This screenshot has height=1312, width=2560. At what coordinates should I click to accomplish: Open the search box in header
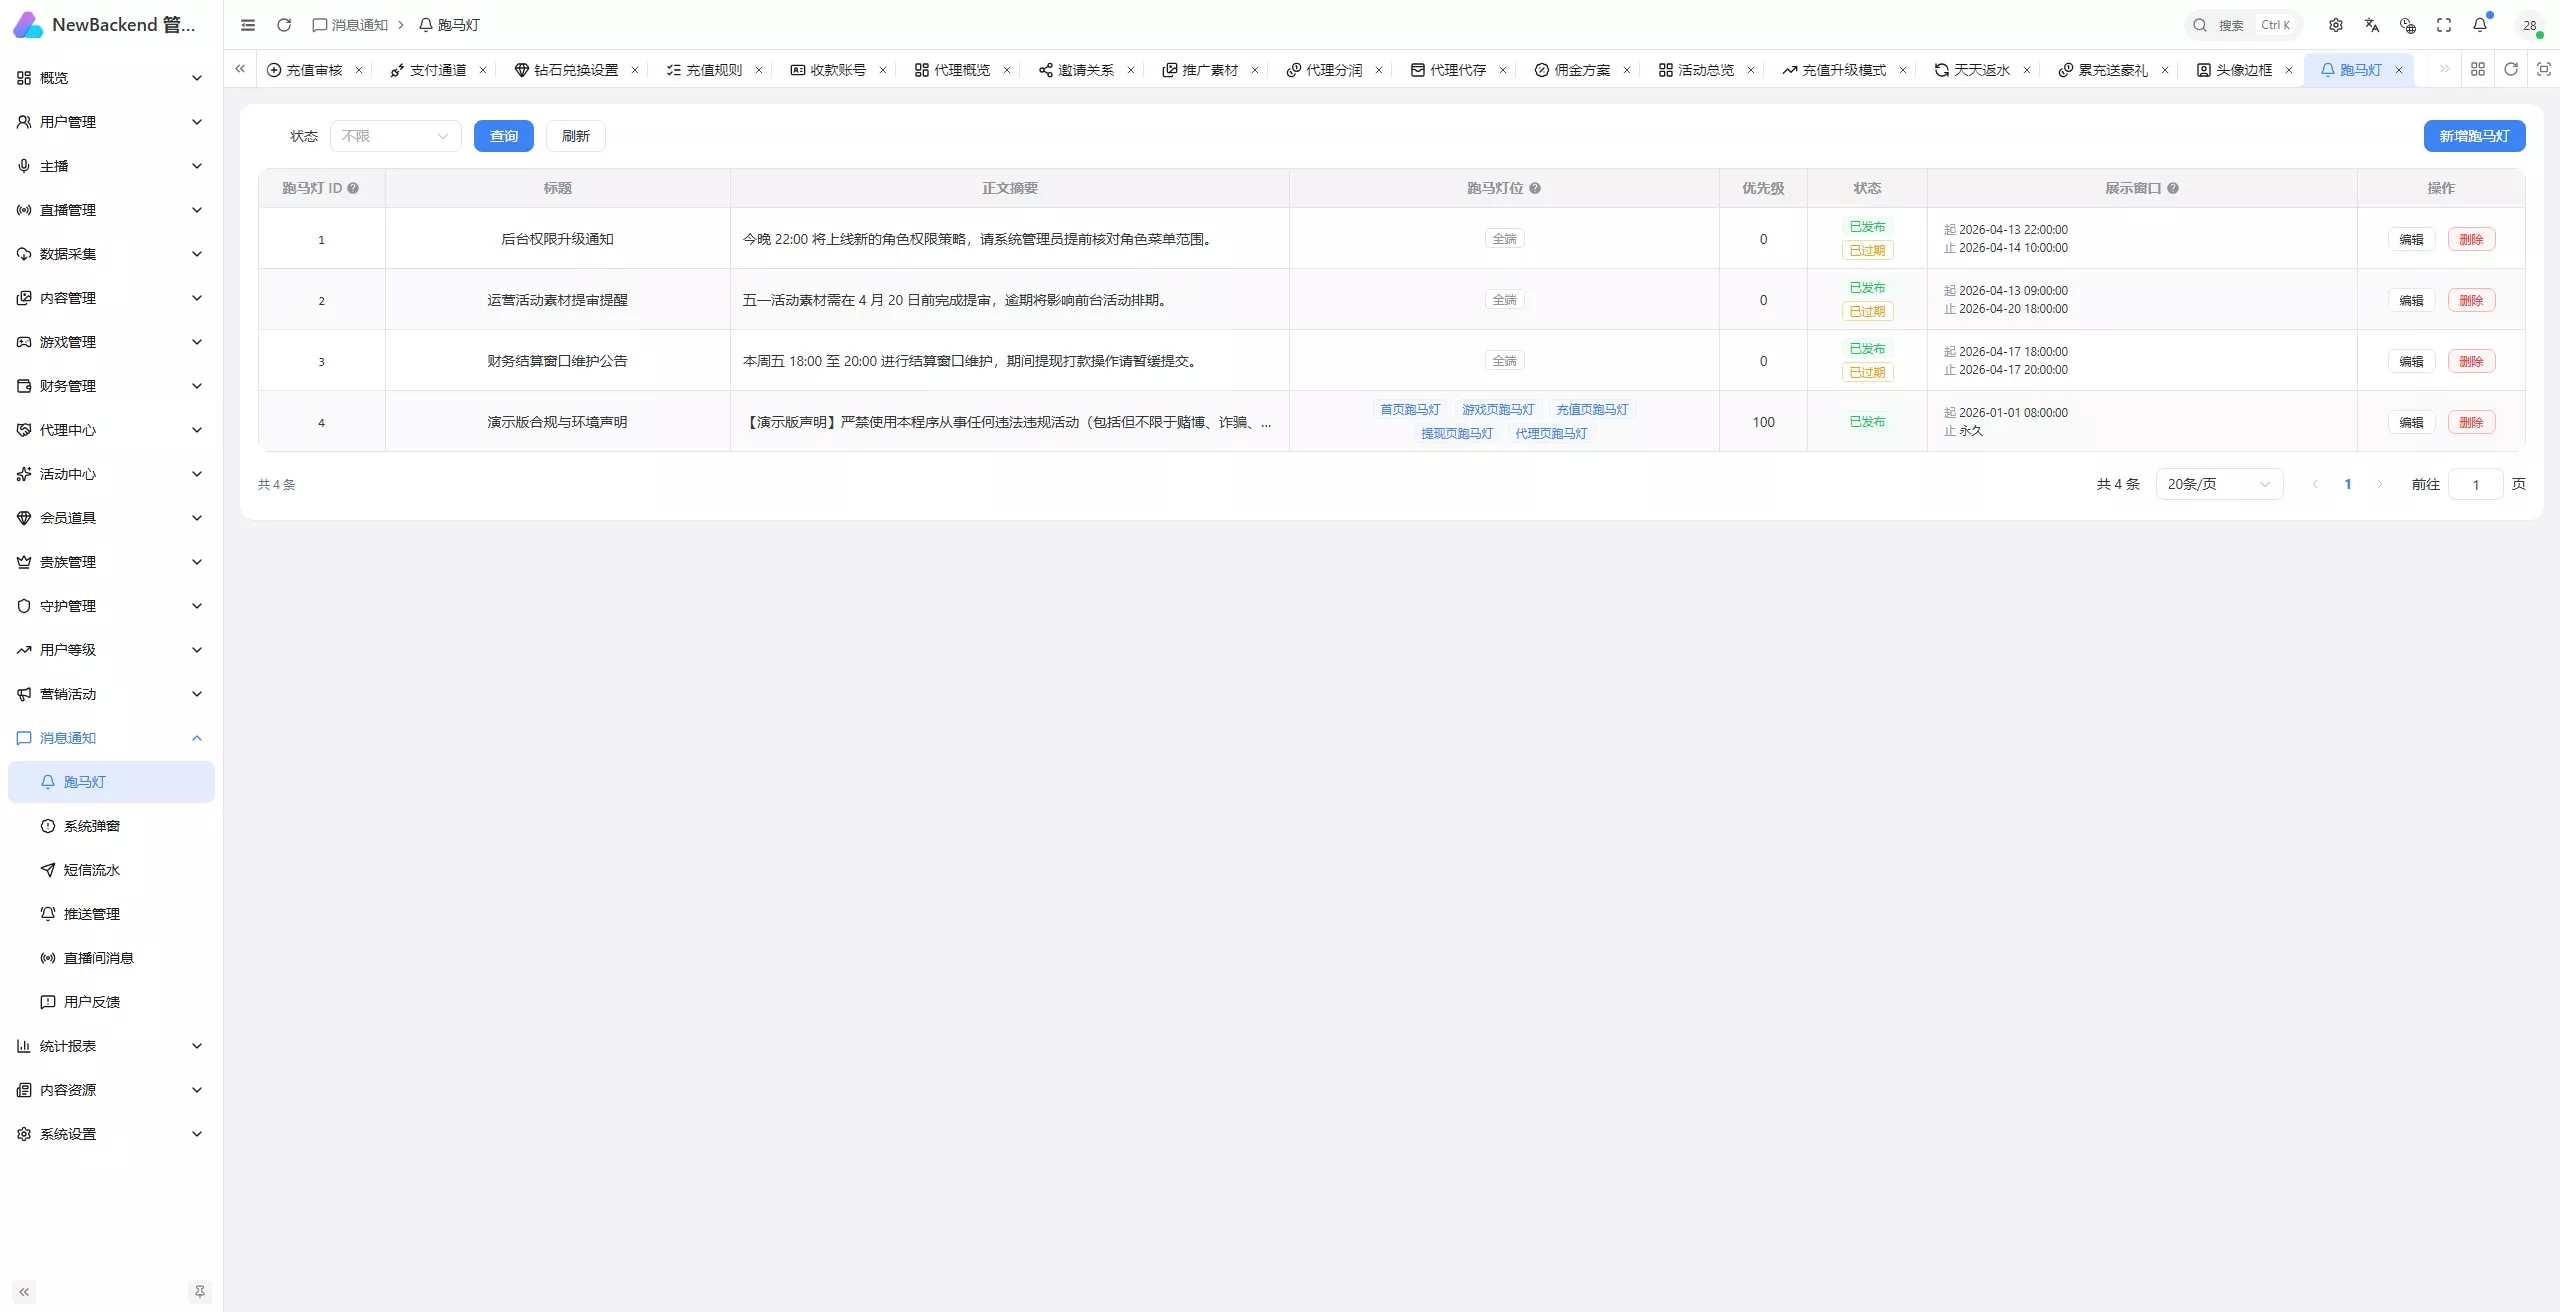(2243, 25)
